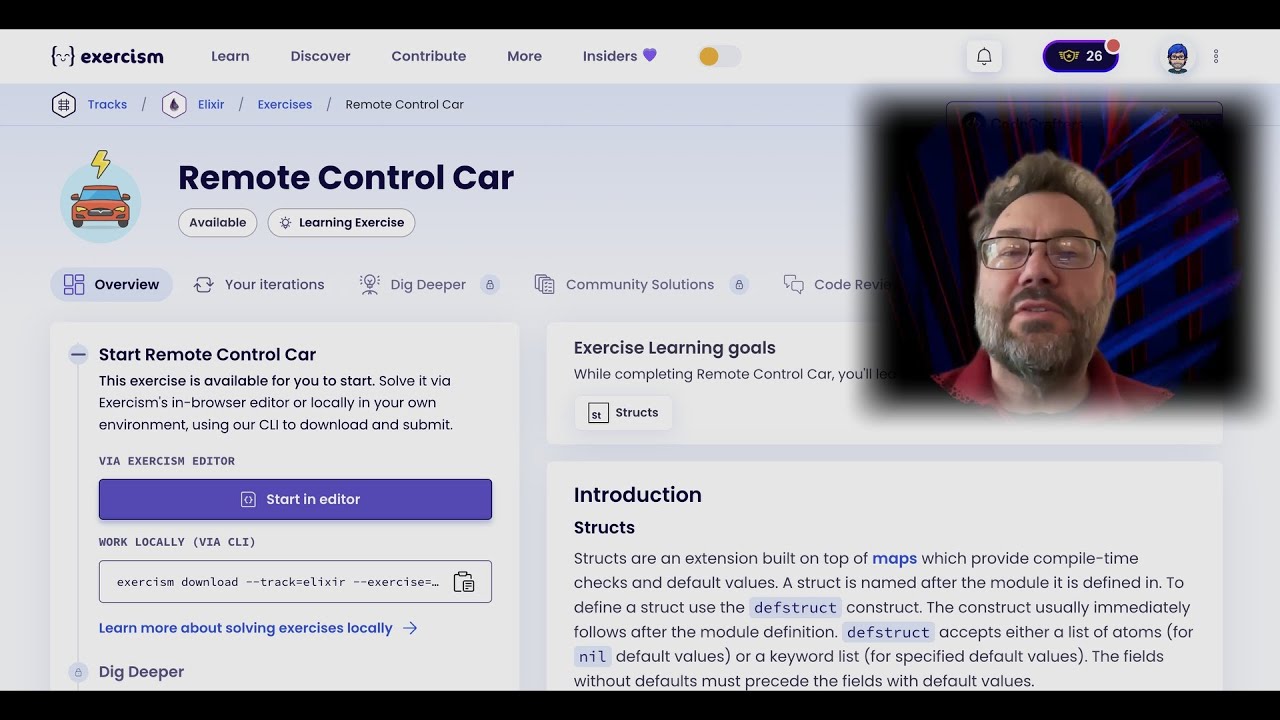Image resolution: width=1280 pixels, height=720 pixels.
Task: Click the Remote Control Car page title
Action: tap(346, 178)
